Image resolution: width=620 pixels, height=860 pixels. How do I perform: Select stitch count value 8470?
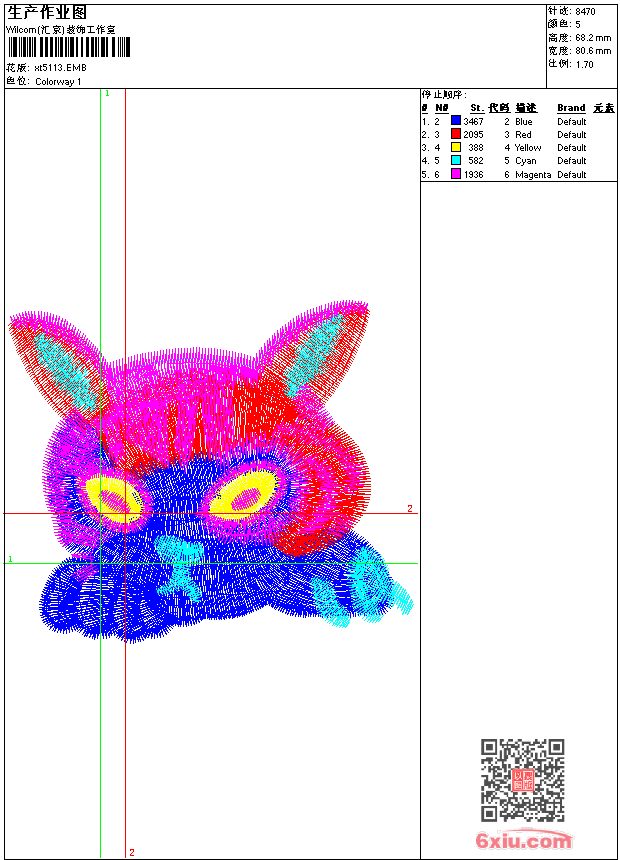(585, 12)
